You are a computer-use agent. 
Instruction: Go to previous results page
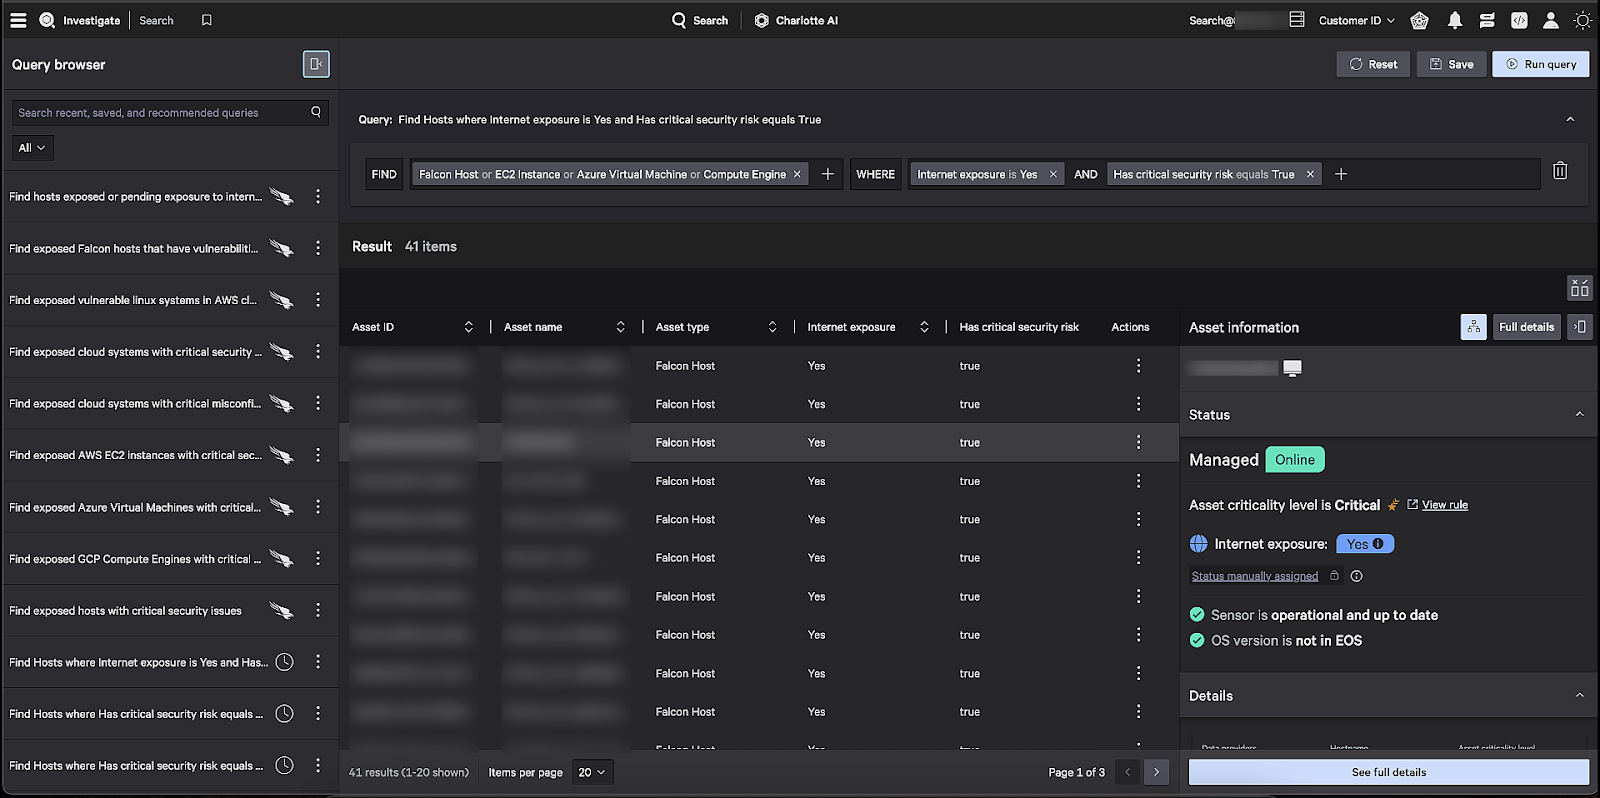point(1127,772)
